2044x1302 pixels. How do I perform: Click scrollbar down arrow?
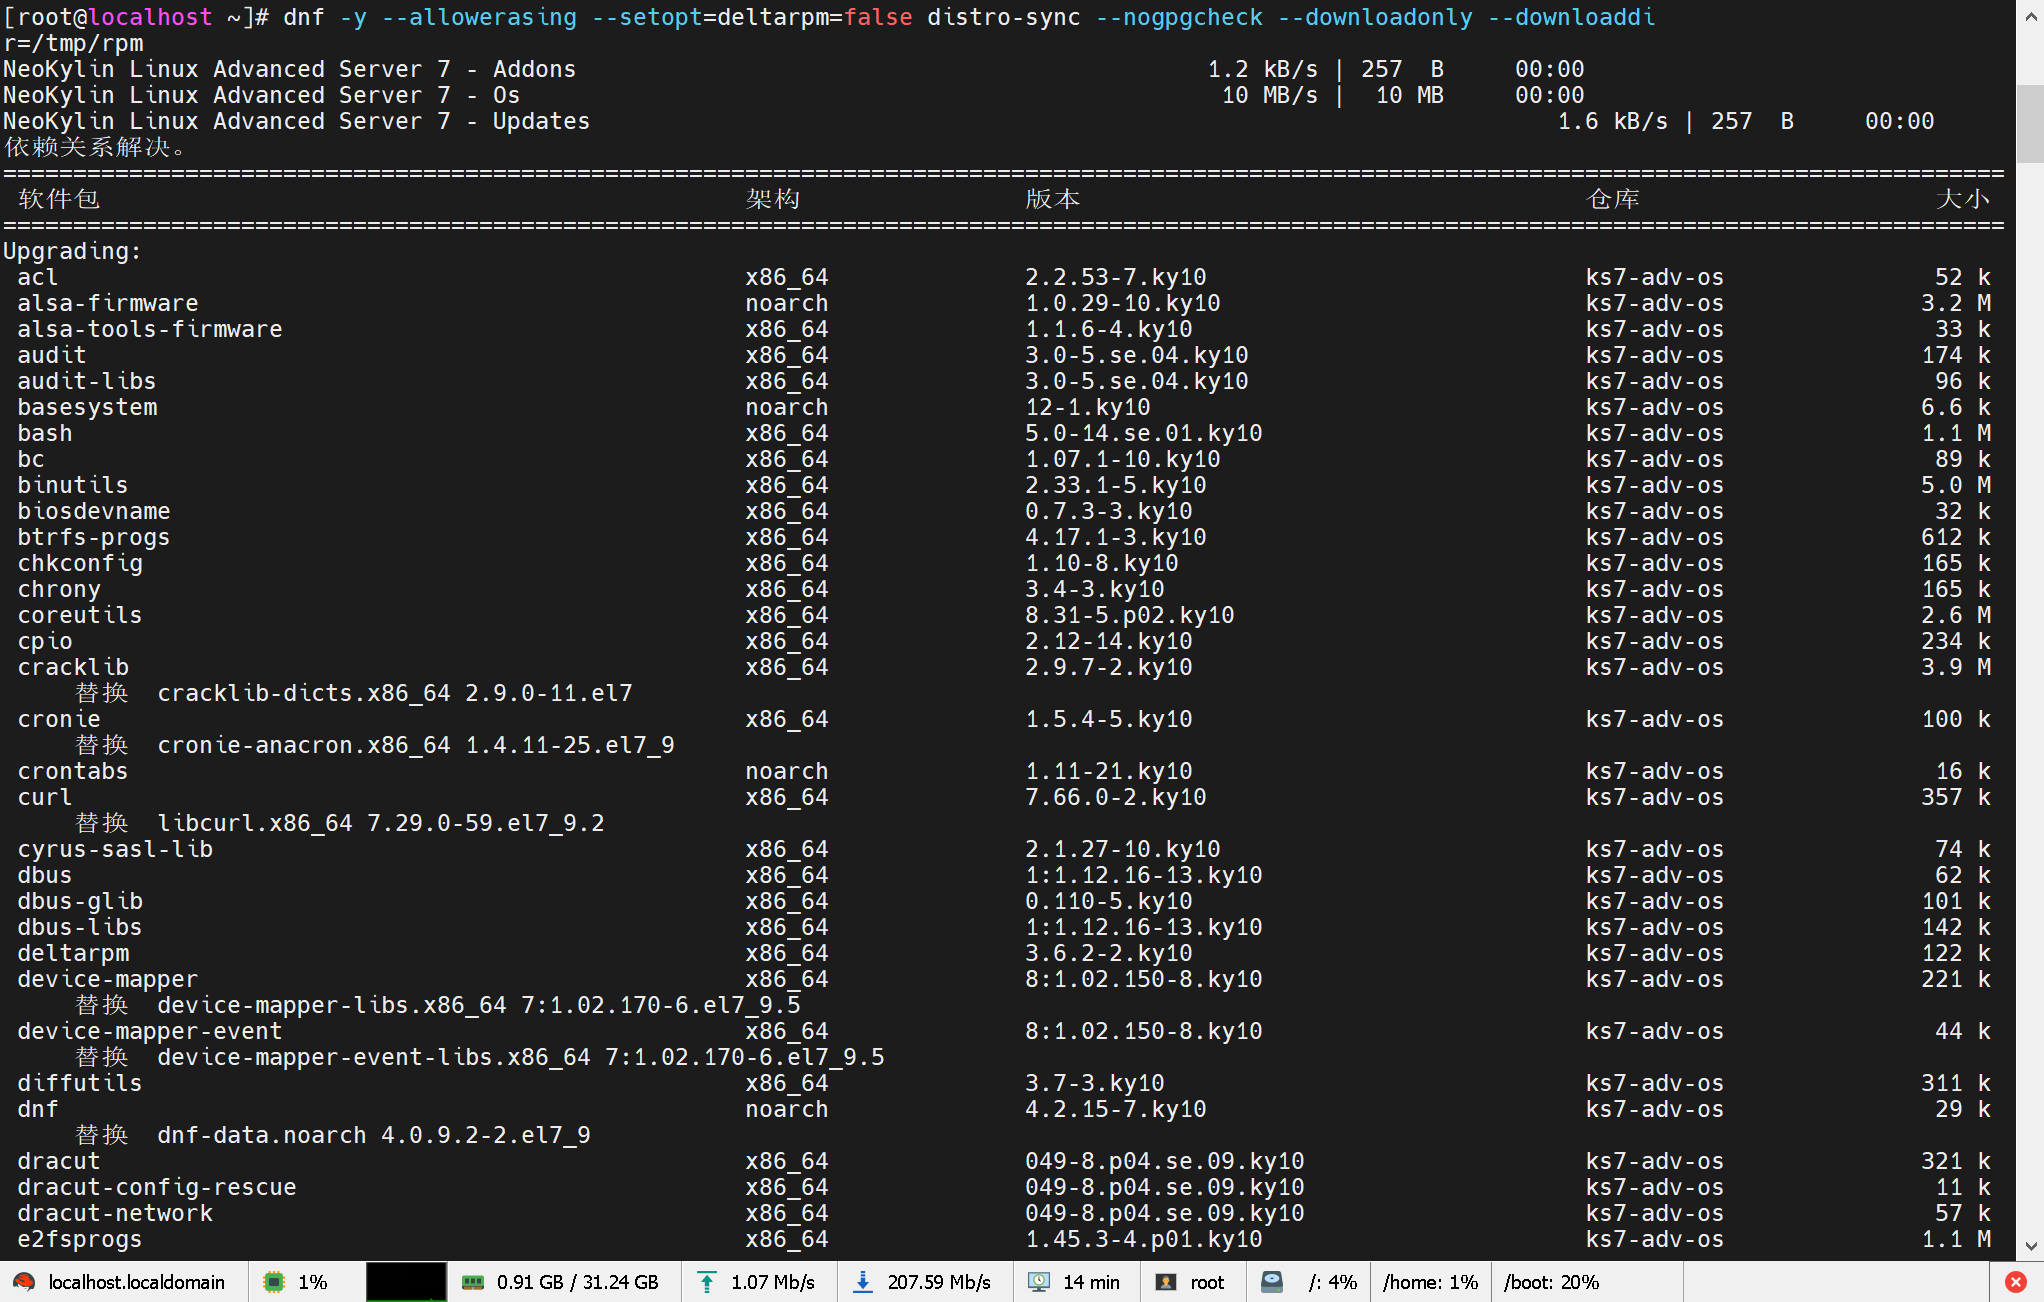click(x=2030, y=1246)
